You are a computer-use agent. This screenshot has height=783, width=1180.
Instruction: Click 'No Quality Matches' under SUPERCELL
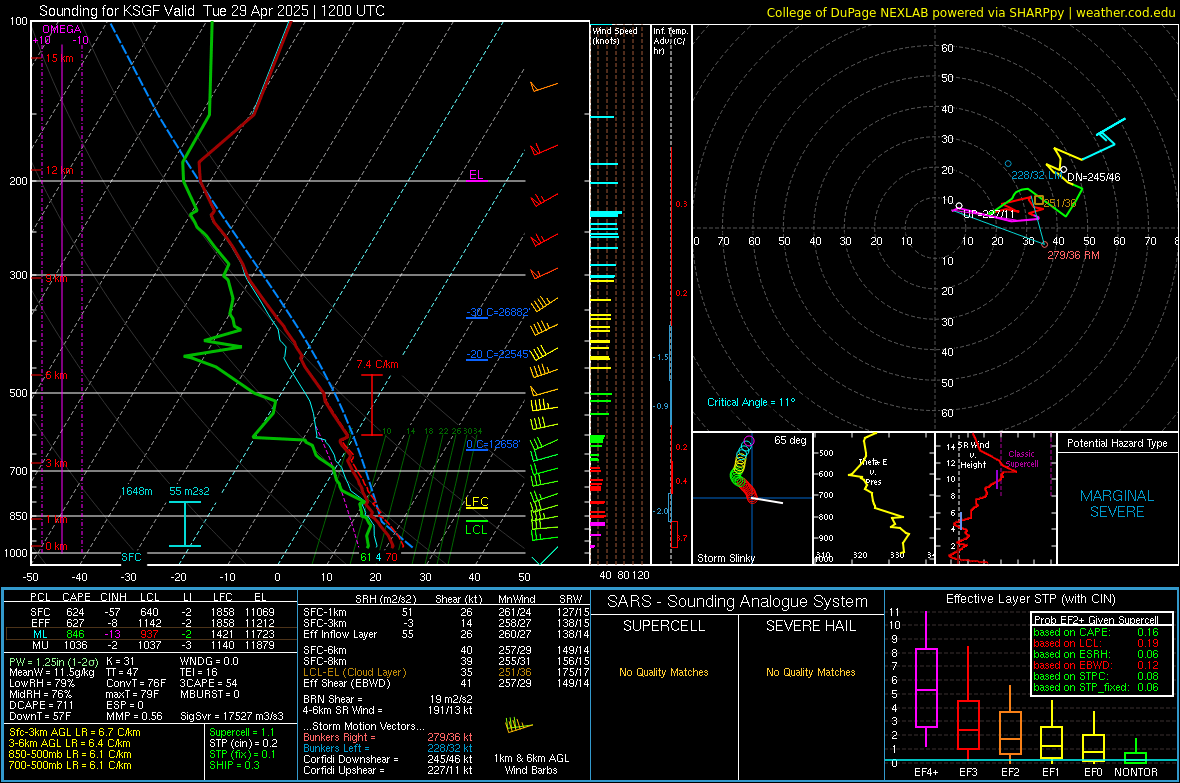(663, 672)
